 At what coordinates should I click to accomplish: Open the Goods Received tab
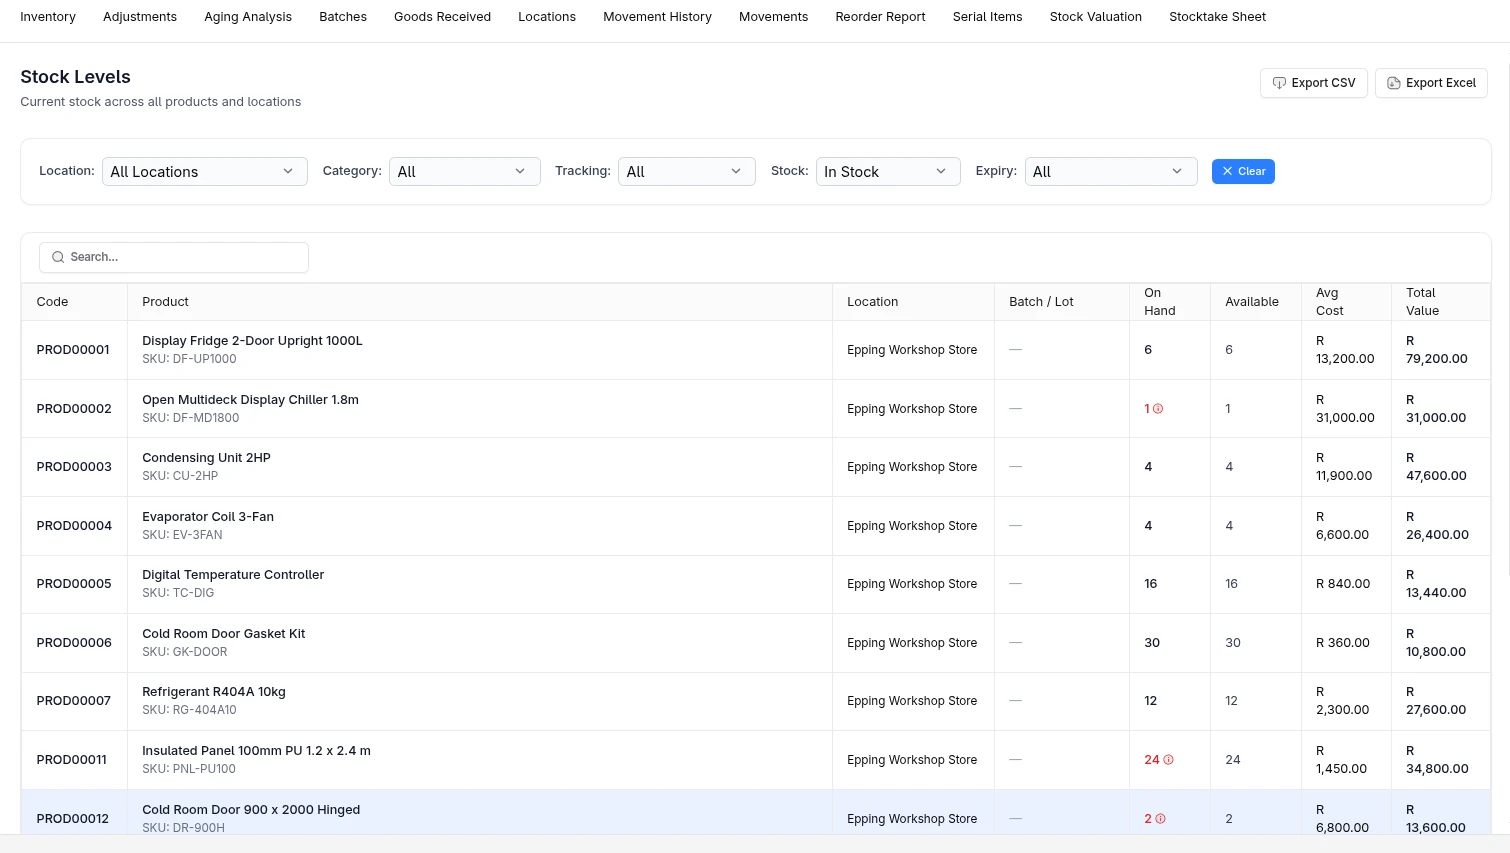(442, 17)
